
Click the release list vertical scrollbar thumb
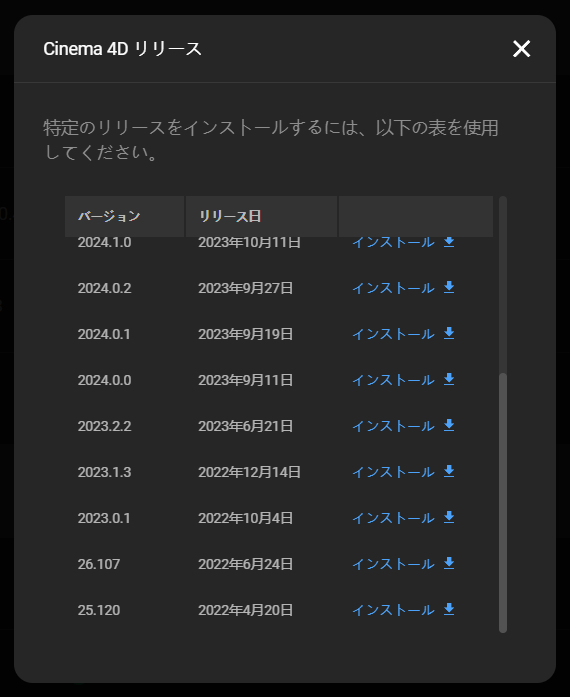click(503, 502)
